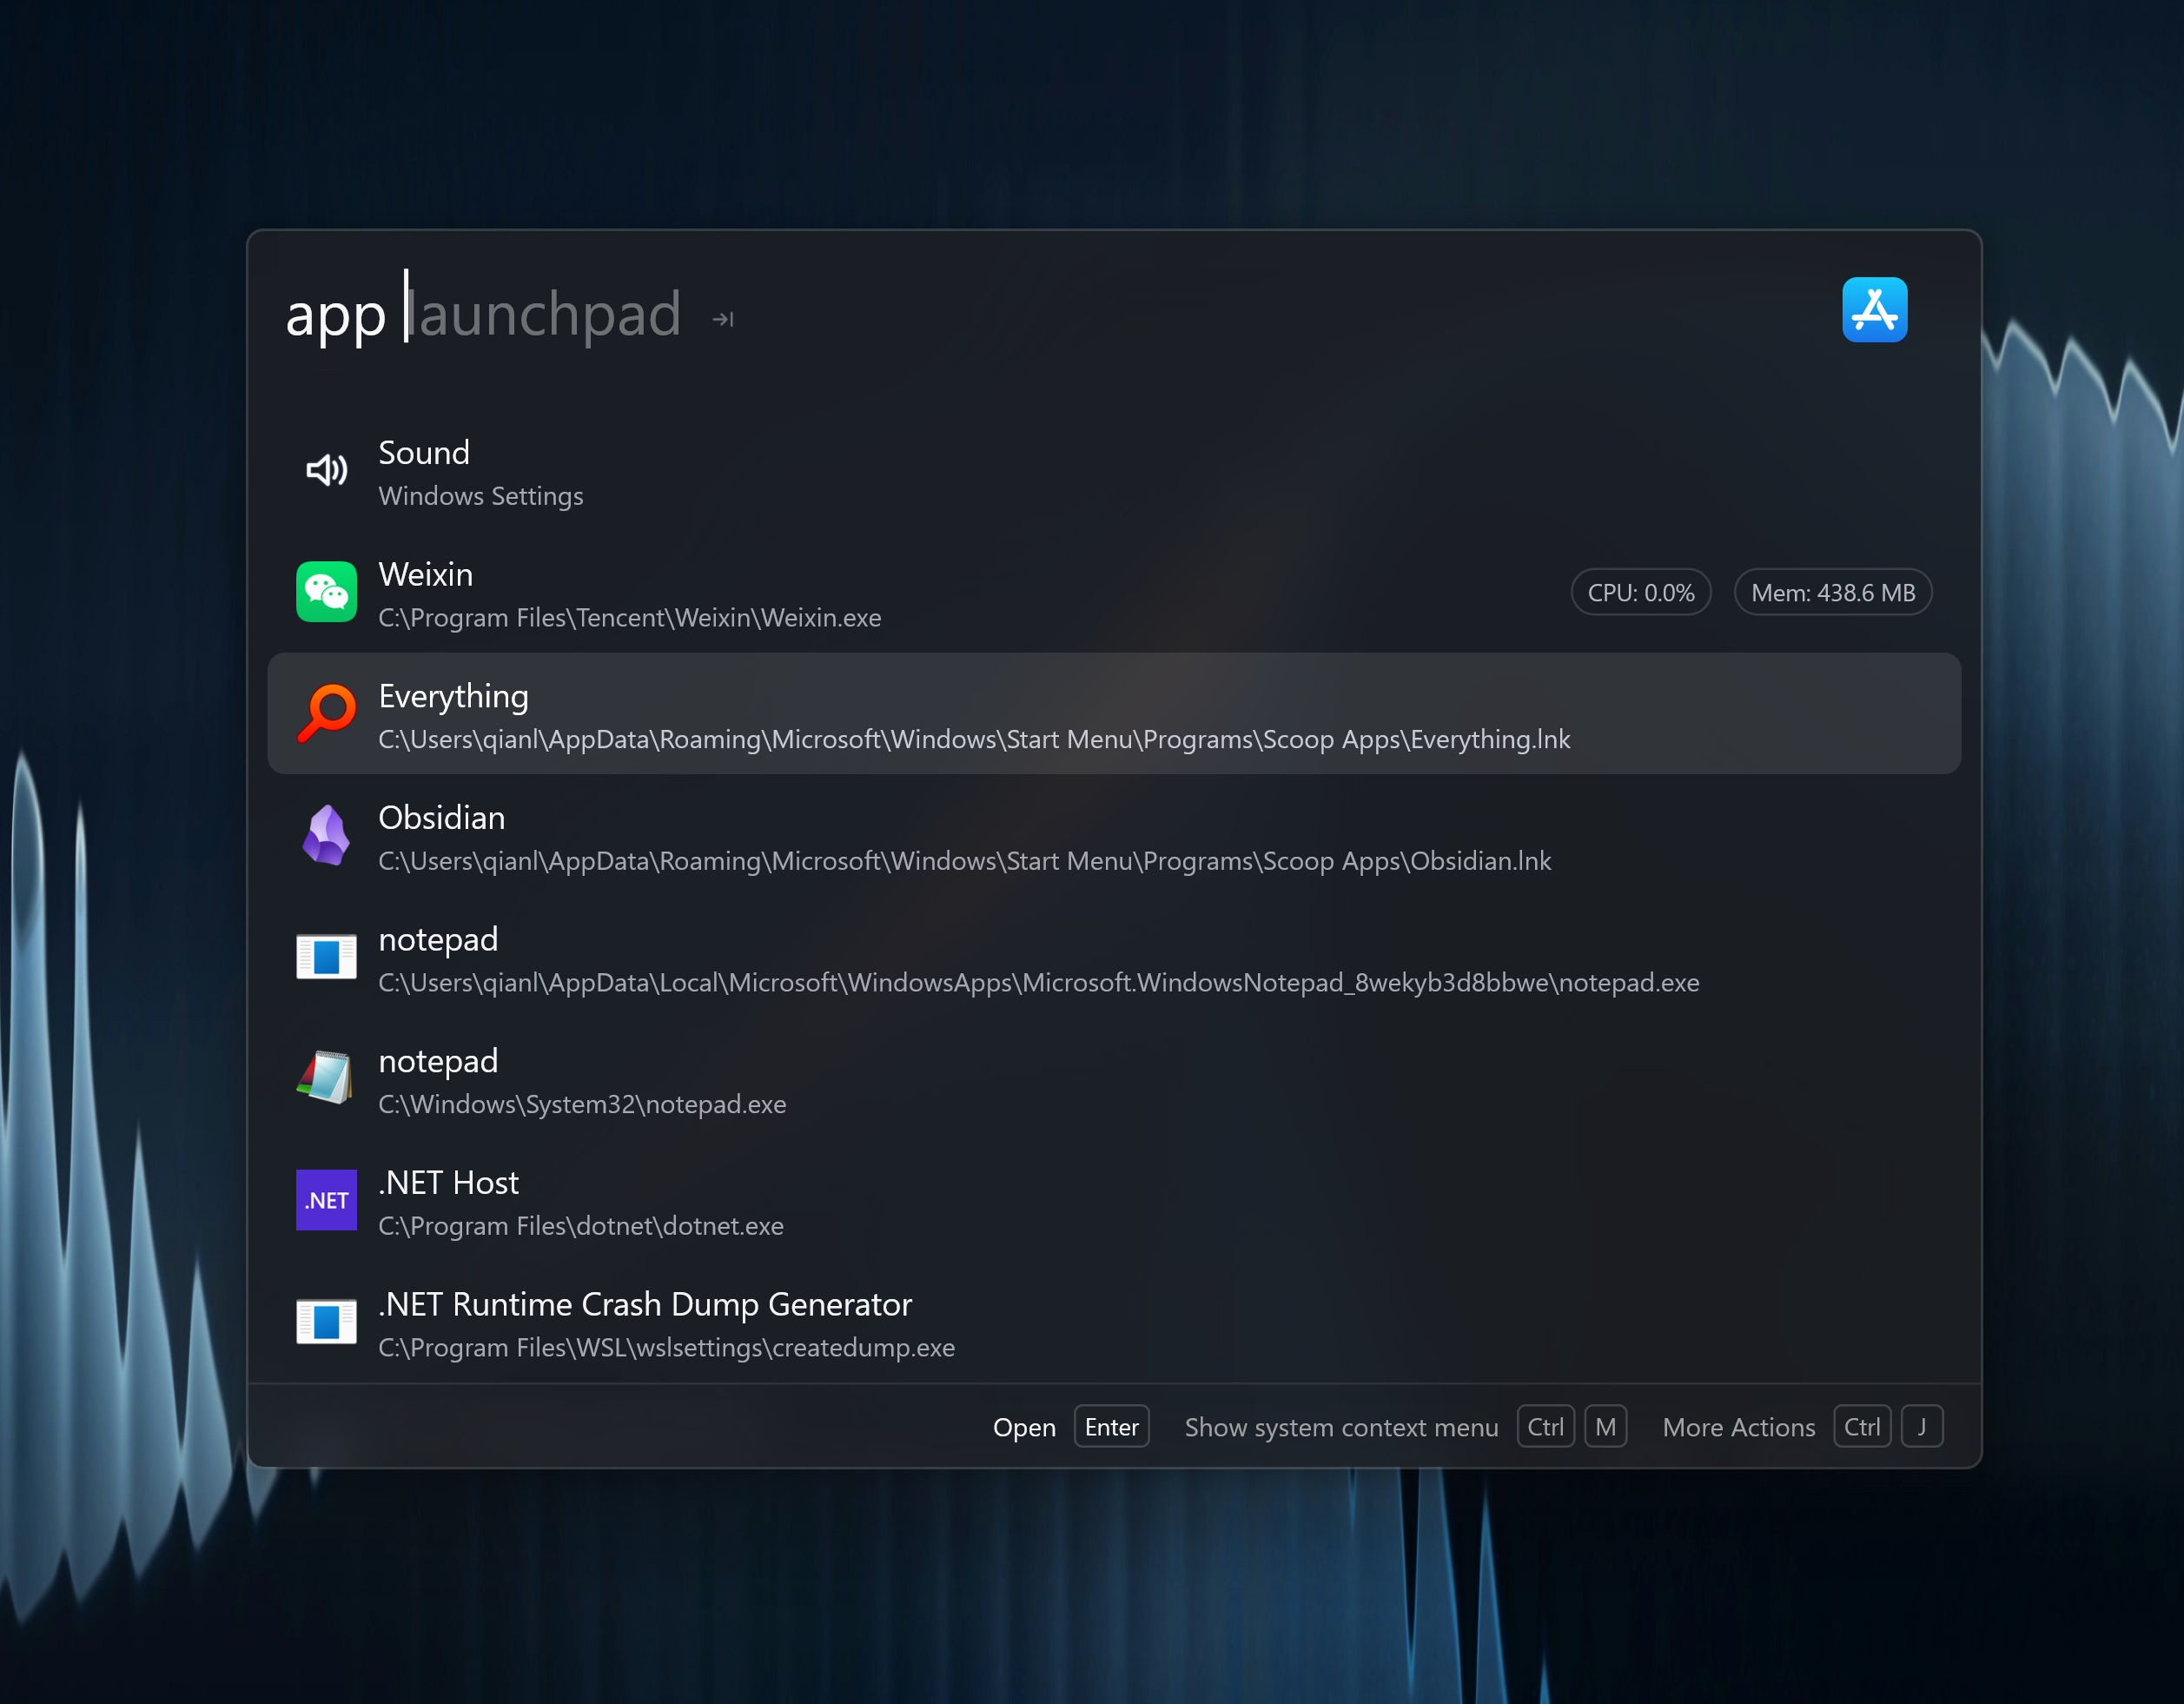
Task: Click the Weixin.exe file path
Action: tap(630, 618)
